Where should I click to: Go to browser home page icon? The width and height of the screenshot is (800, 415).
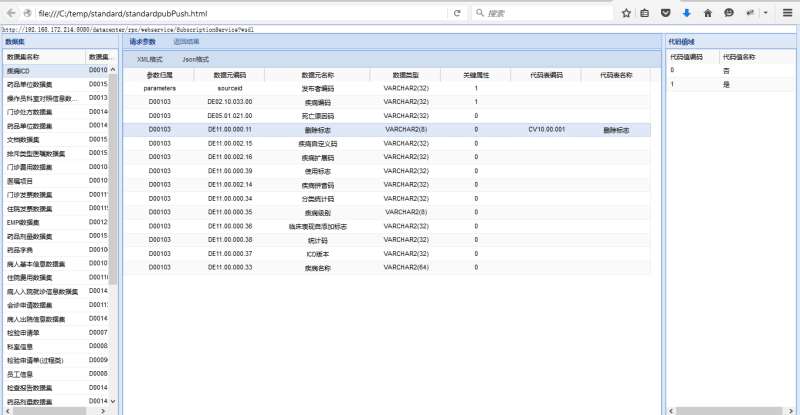click(x=708, y=14)
